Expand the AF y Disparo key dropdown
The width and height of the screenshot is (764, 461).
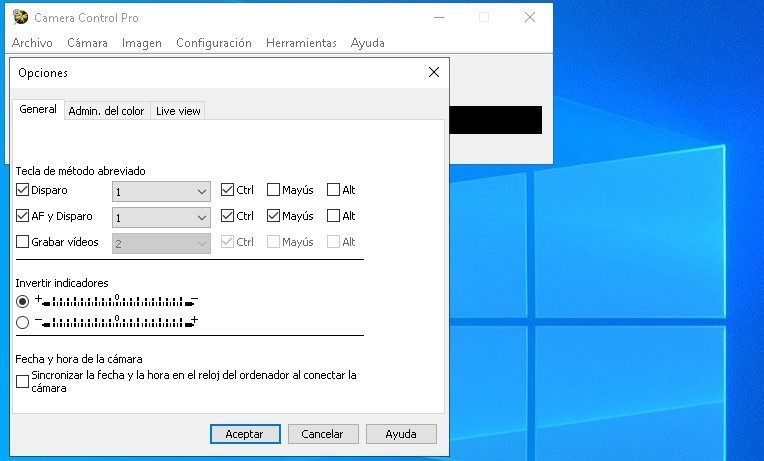(161, 217)
